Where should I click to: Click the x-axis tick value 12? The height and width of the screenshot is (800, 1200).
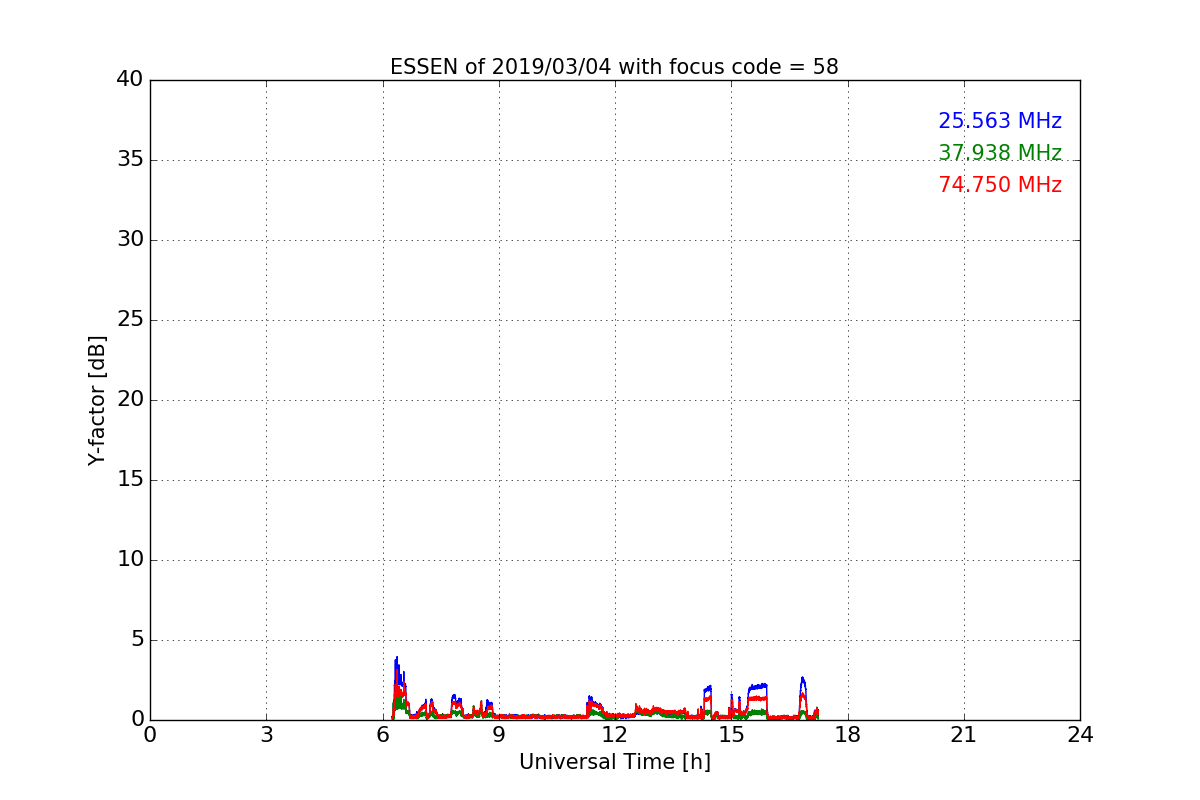[x=615, y=735]
